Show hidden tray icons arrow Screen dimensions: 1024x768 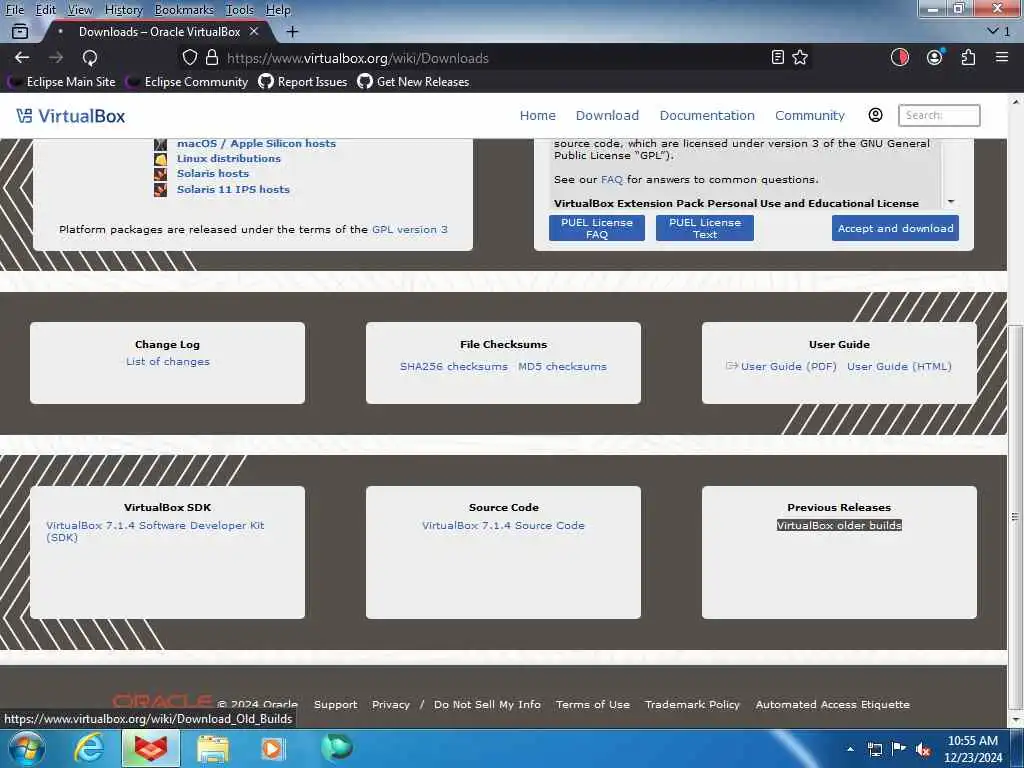click(x=850, y=749)
